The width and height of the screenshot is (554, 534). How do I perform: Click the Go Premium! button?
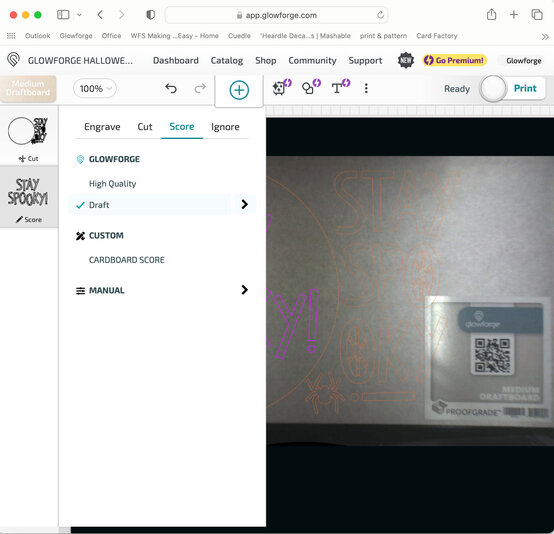(454, 60)
